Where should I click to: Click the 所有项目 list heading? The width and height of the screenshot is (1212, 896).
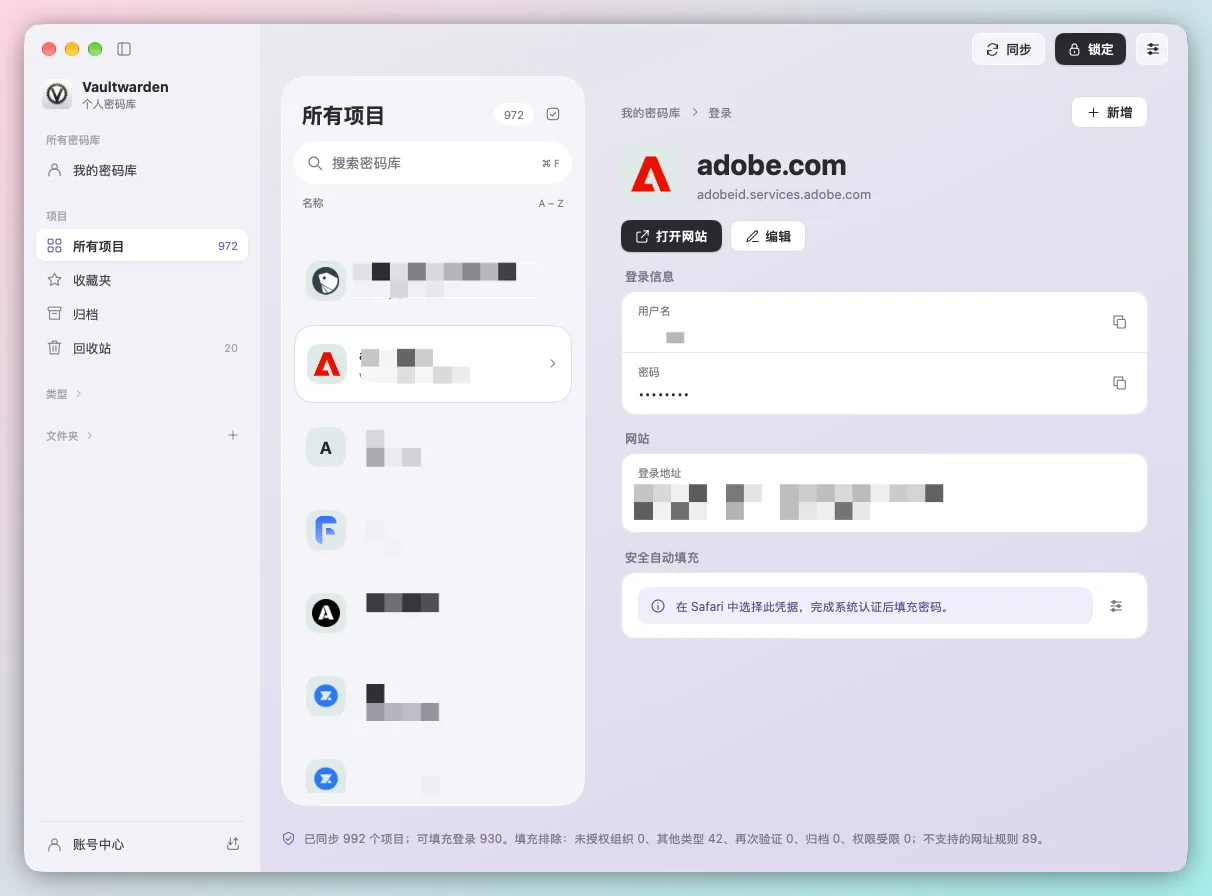tap(343, 115)
